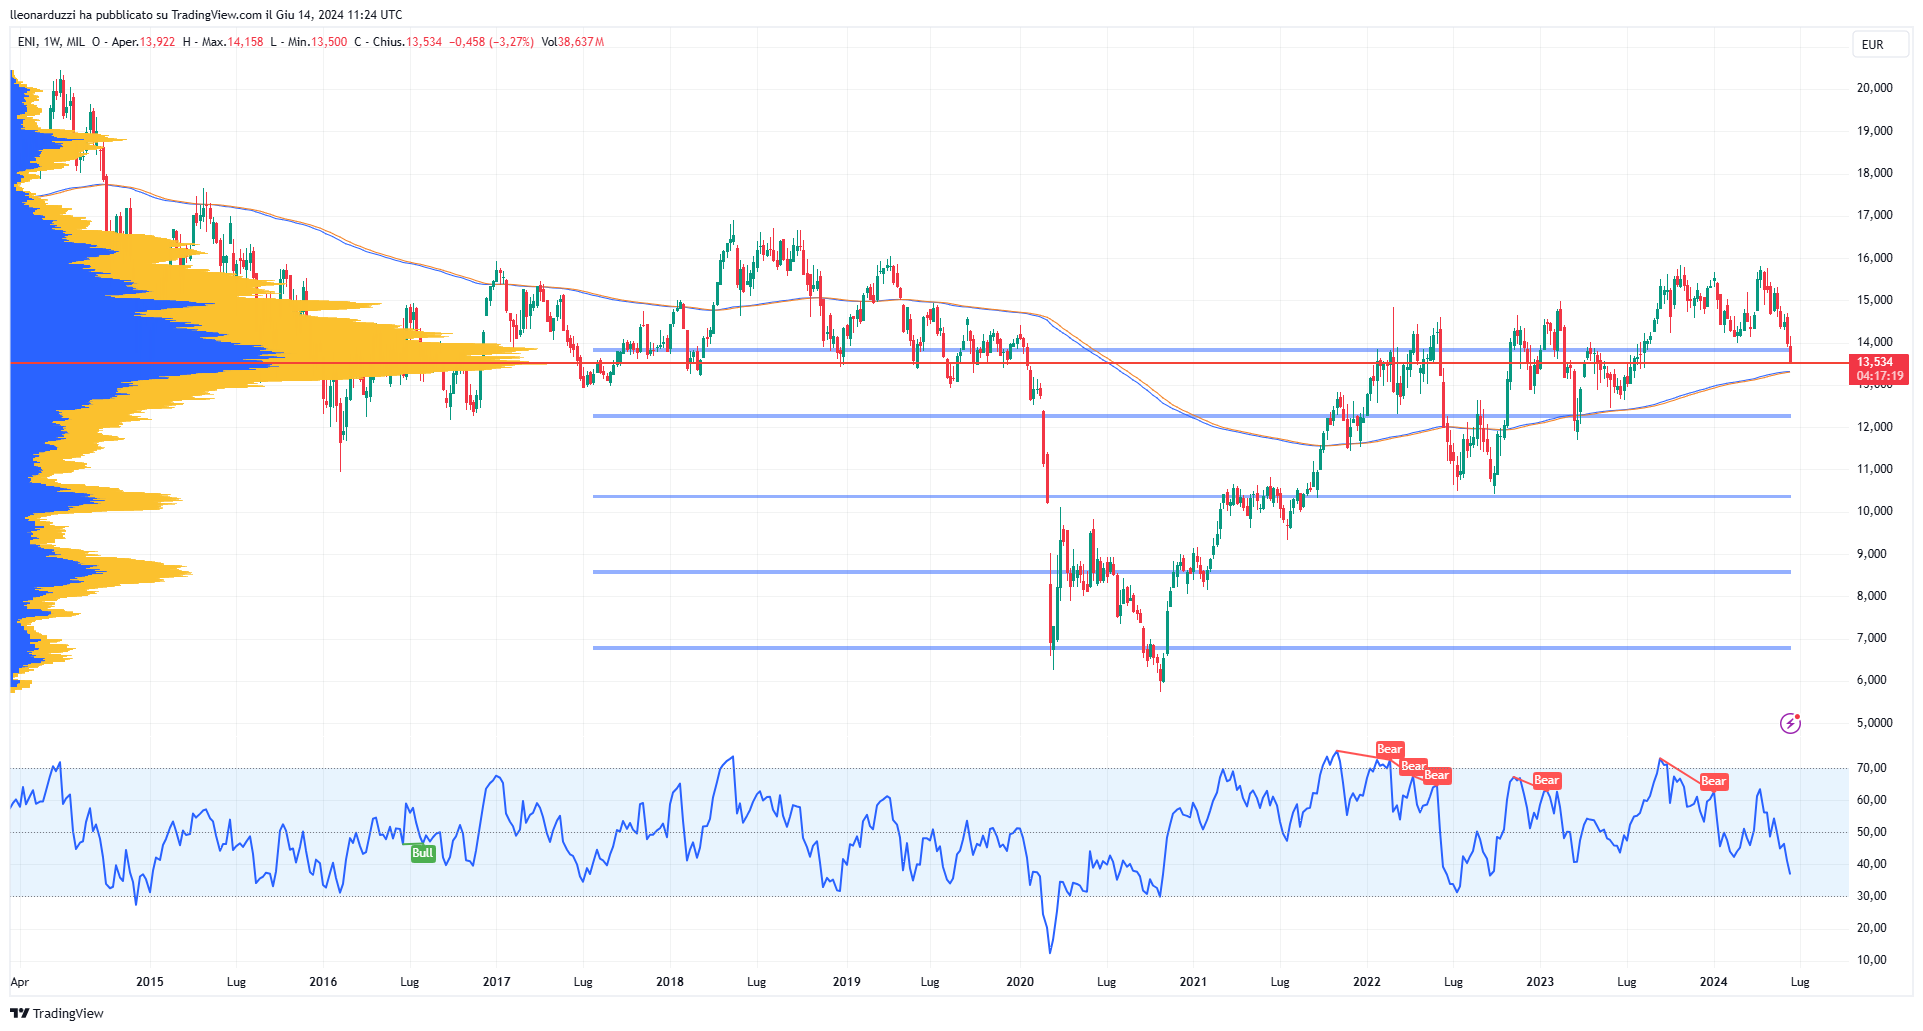
Task: Click the 19,000 price axis label
Action: point(1875,131)
